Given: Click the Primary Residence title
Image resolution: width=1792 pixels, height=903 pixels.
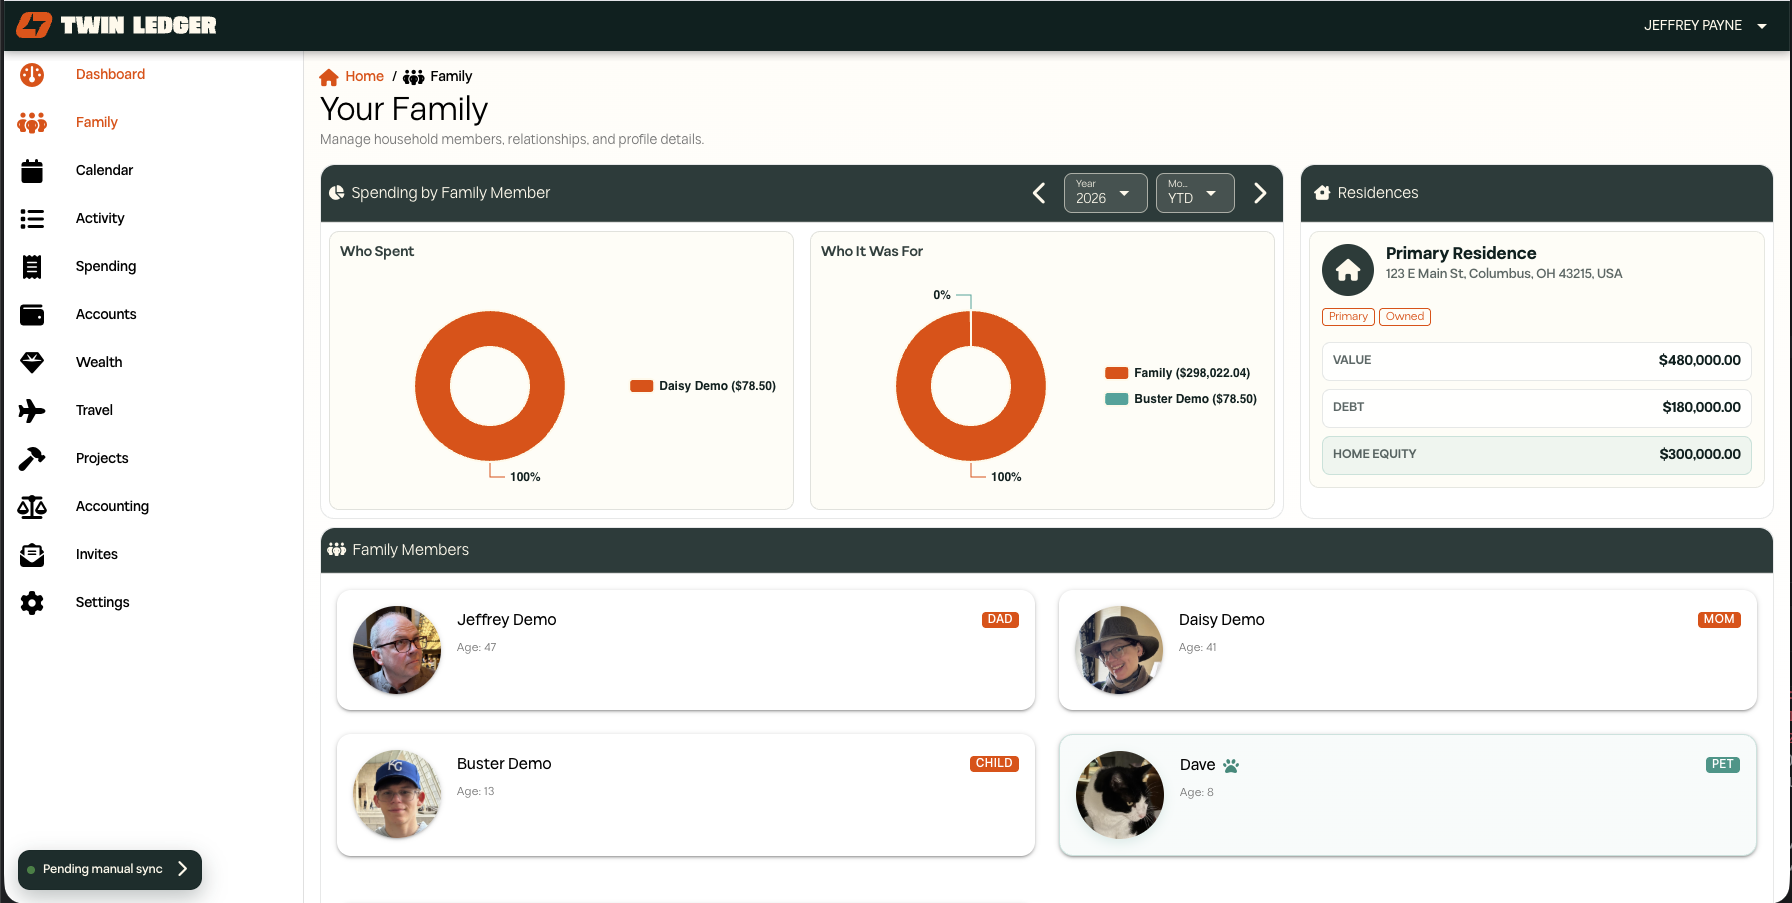Looking at the screenshot, I should coord(1461,253).
